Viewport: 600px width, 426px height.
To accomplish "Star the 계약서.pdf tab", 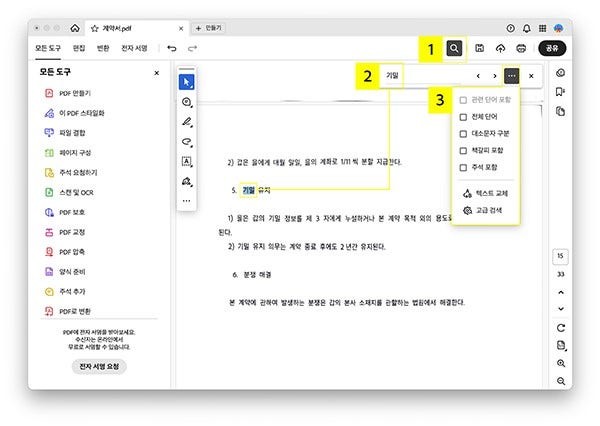I will pos(95,28).
